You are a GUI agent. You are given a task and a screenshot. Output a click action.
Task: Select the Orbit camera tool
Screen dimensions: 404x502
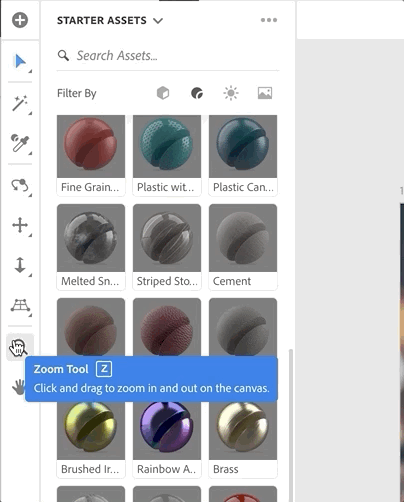pyautogui.click(x=20, y=185)
